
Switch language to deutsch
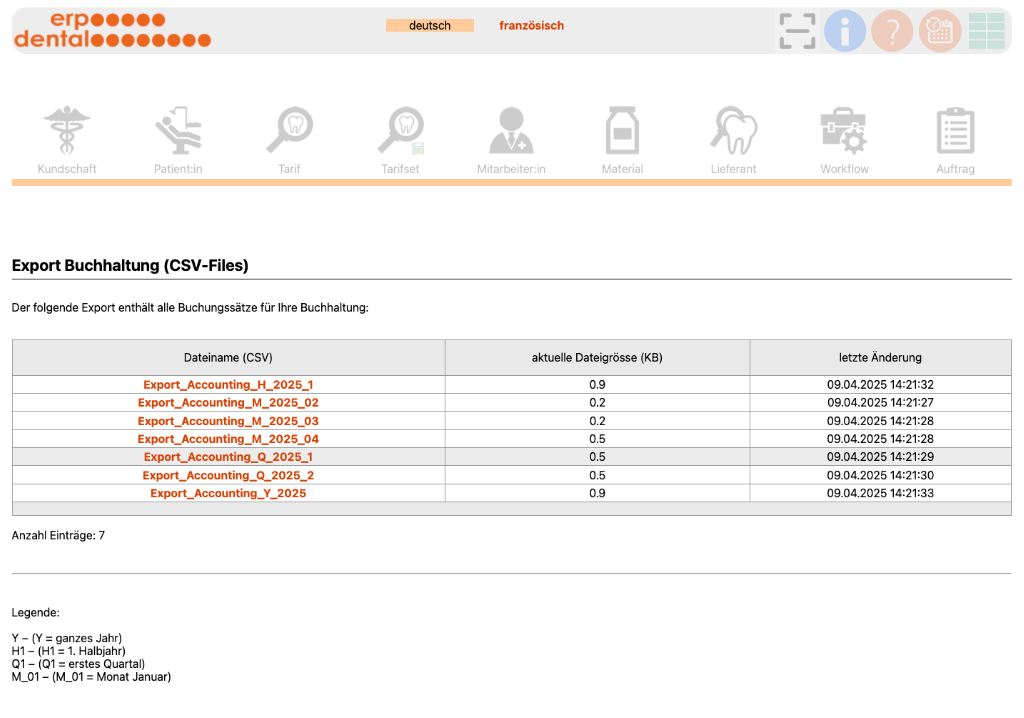430,25
